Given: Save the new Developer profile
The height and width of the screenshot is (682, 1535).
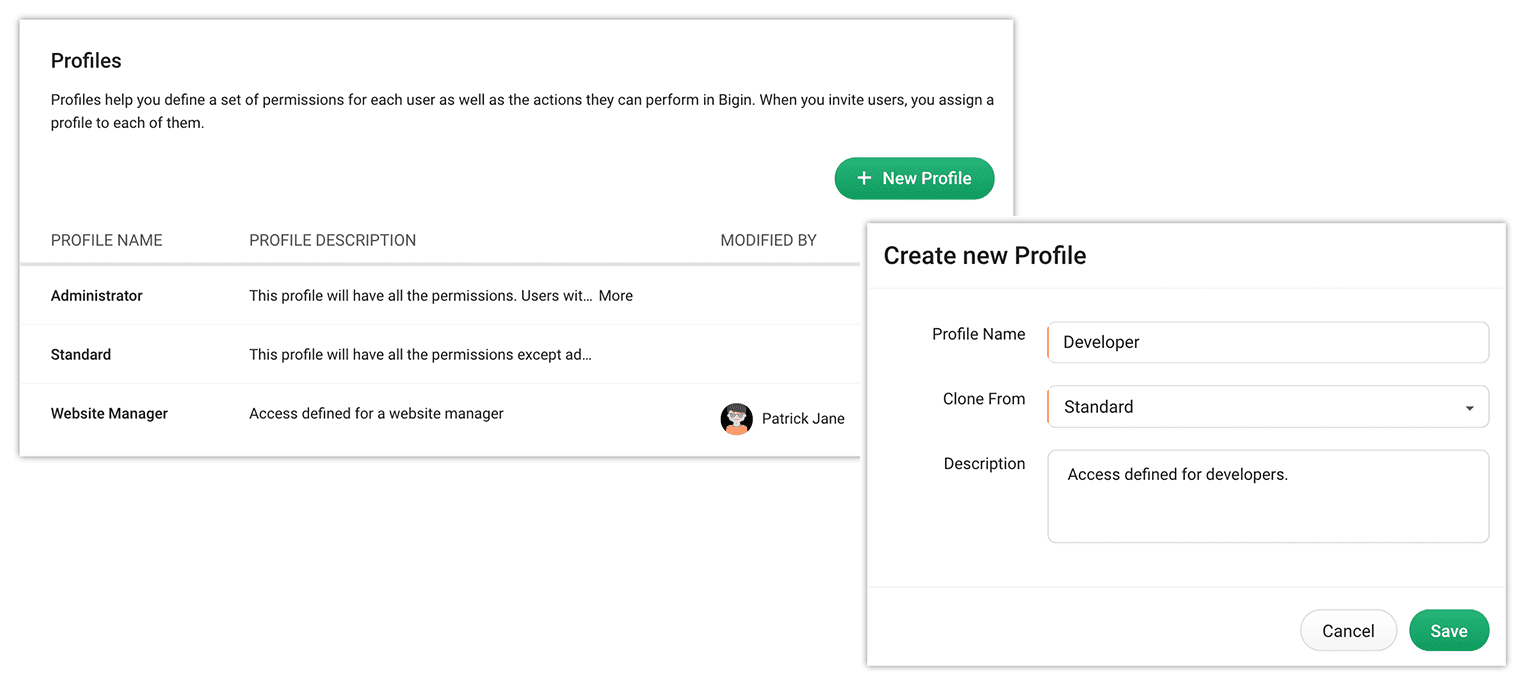Looking at the screenshot, I should point(1448,631).
